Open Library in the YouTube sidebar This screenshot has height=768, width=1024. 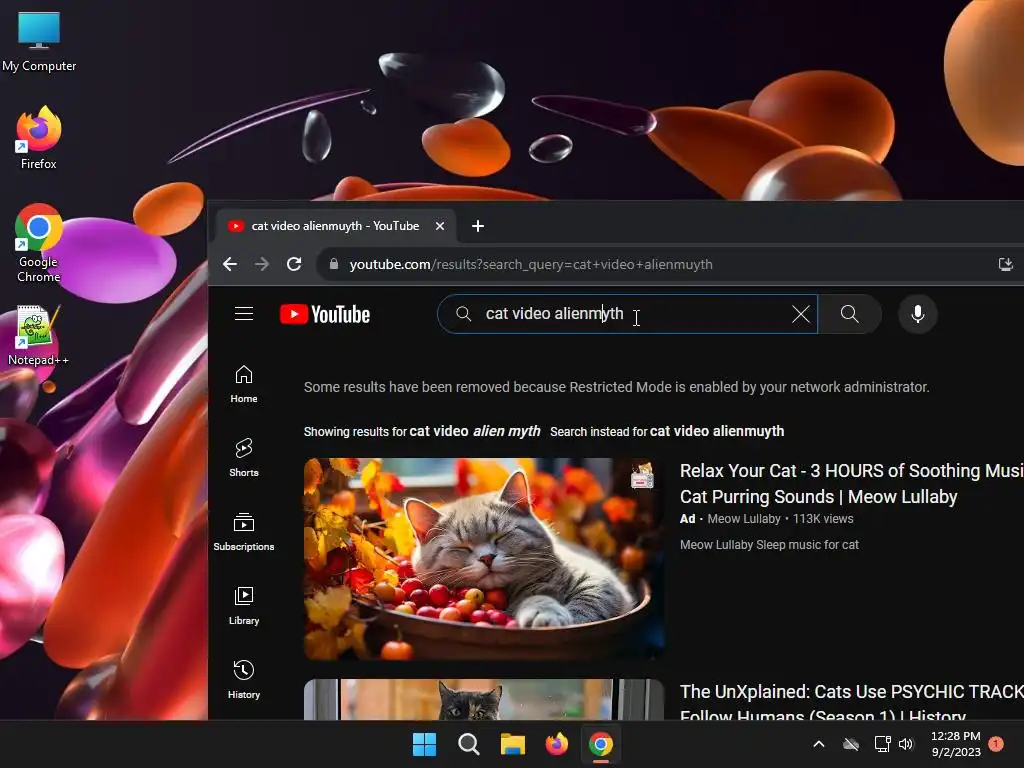(244, 606)
